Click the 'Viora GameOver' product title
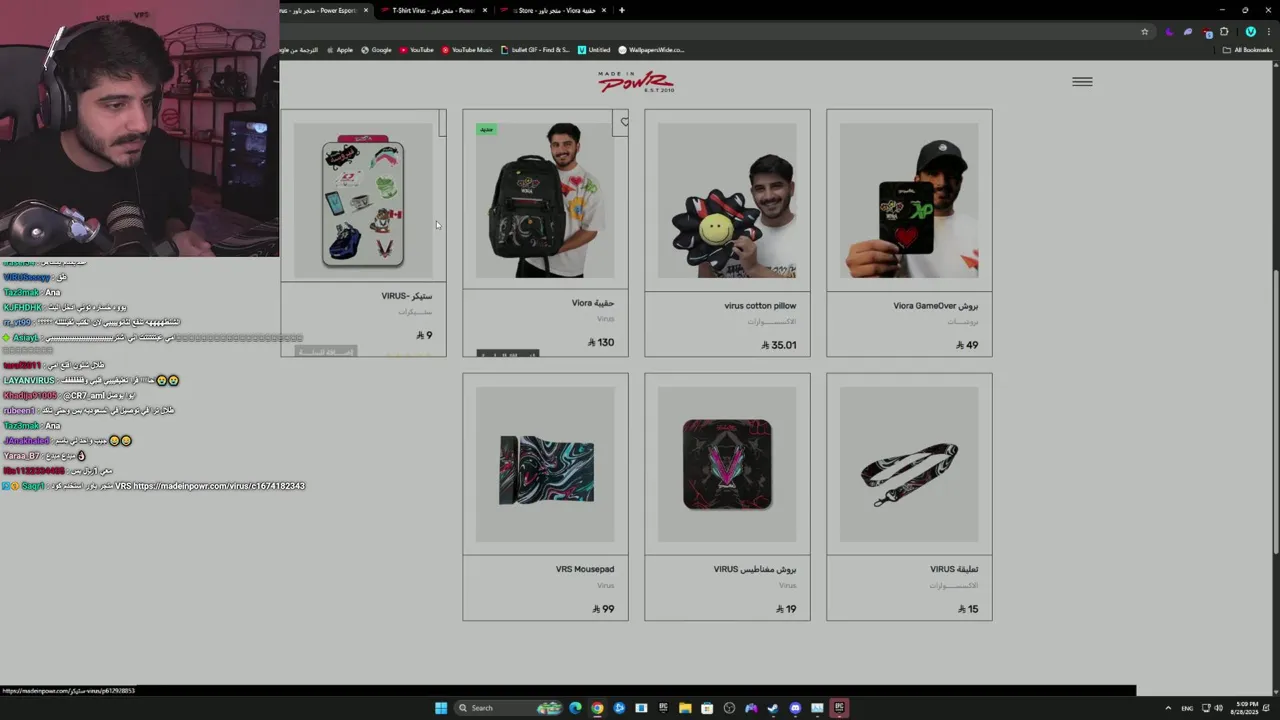Image resolution: width=1280 pixels, height=720 pixels. [x=936, y=306]
